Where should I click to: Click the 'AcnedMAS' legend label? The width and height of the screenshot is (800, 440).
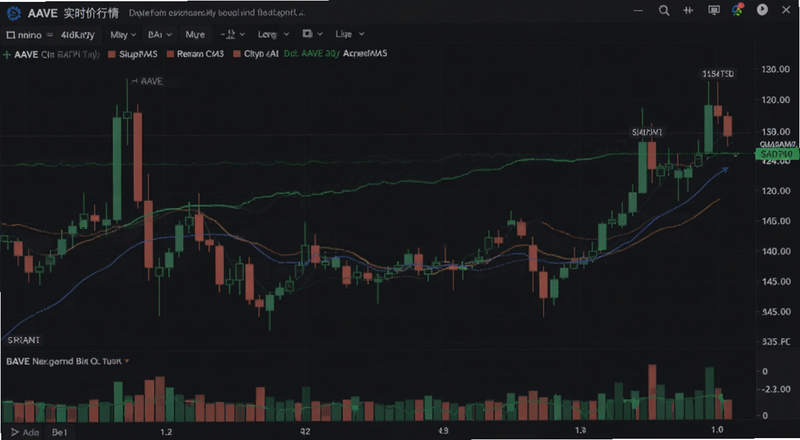(x=365, y=54)
